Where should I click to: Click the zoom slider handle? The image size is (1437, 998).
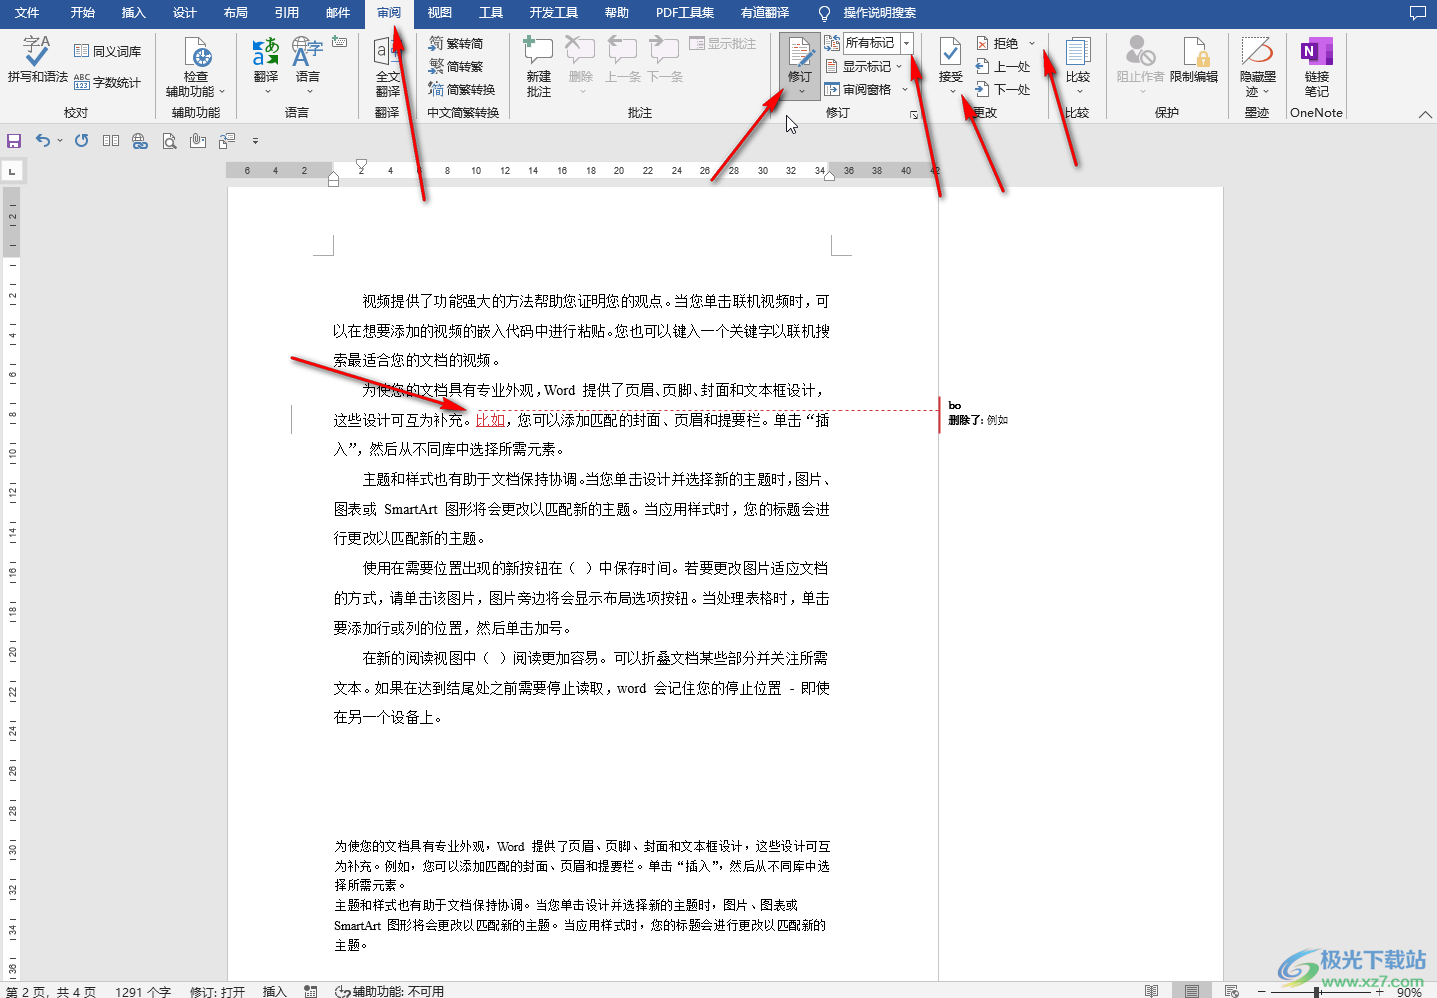pyautogui.click(x=1318, y=991)
